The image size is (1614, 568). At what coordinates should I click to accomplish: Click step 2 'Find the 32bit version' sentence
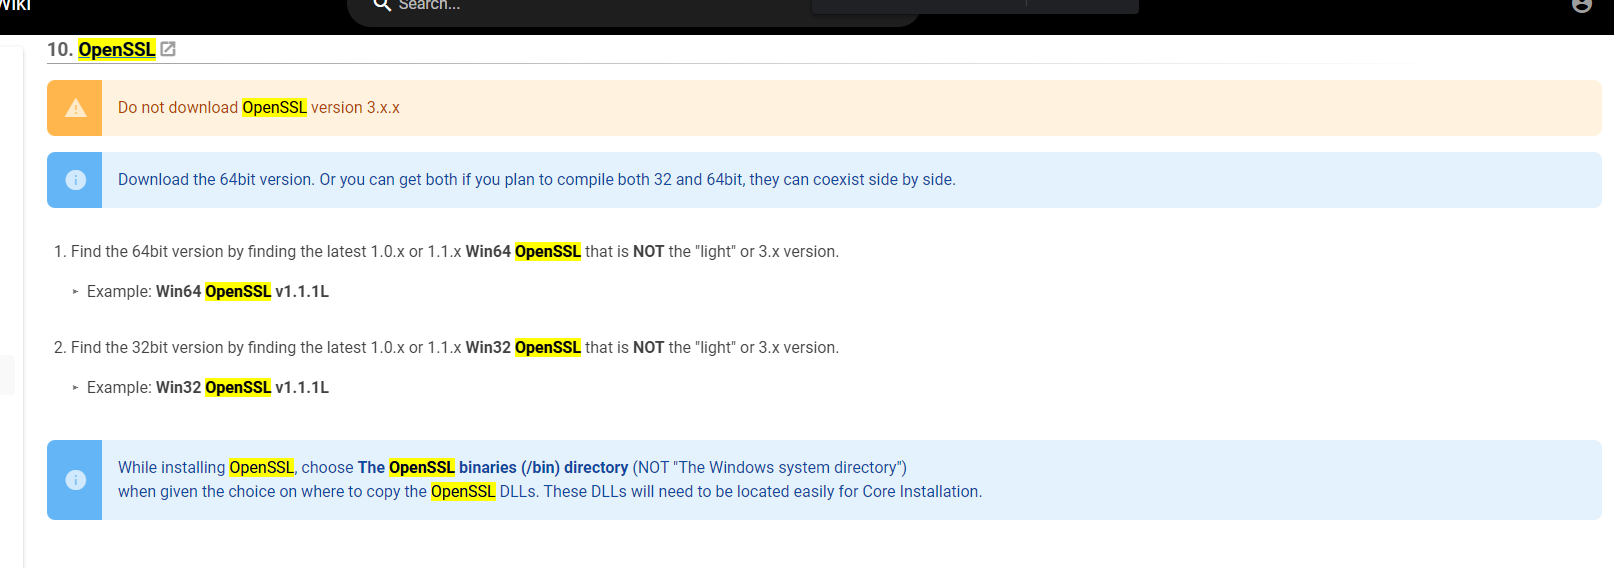(x=455, y=348)
